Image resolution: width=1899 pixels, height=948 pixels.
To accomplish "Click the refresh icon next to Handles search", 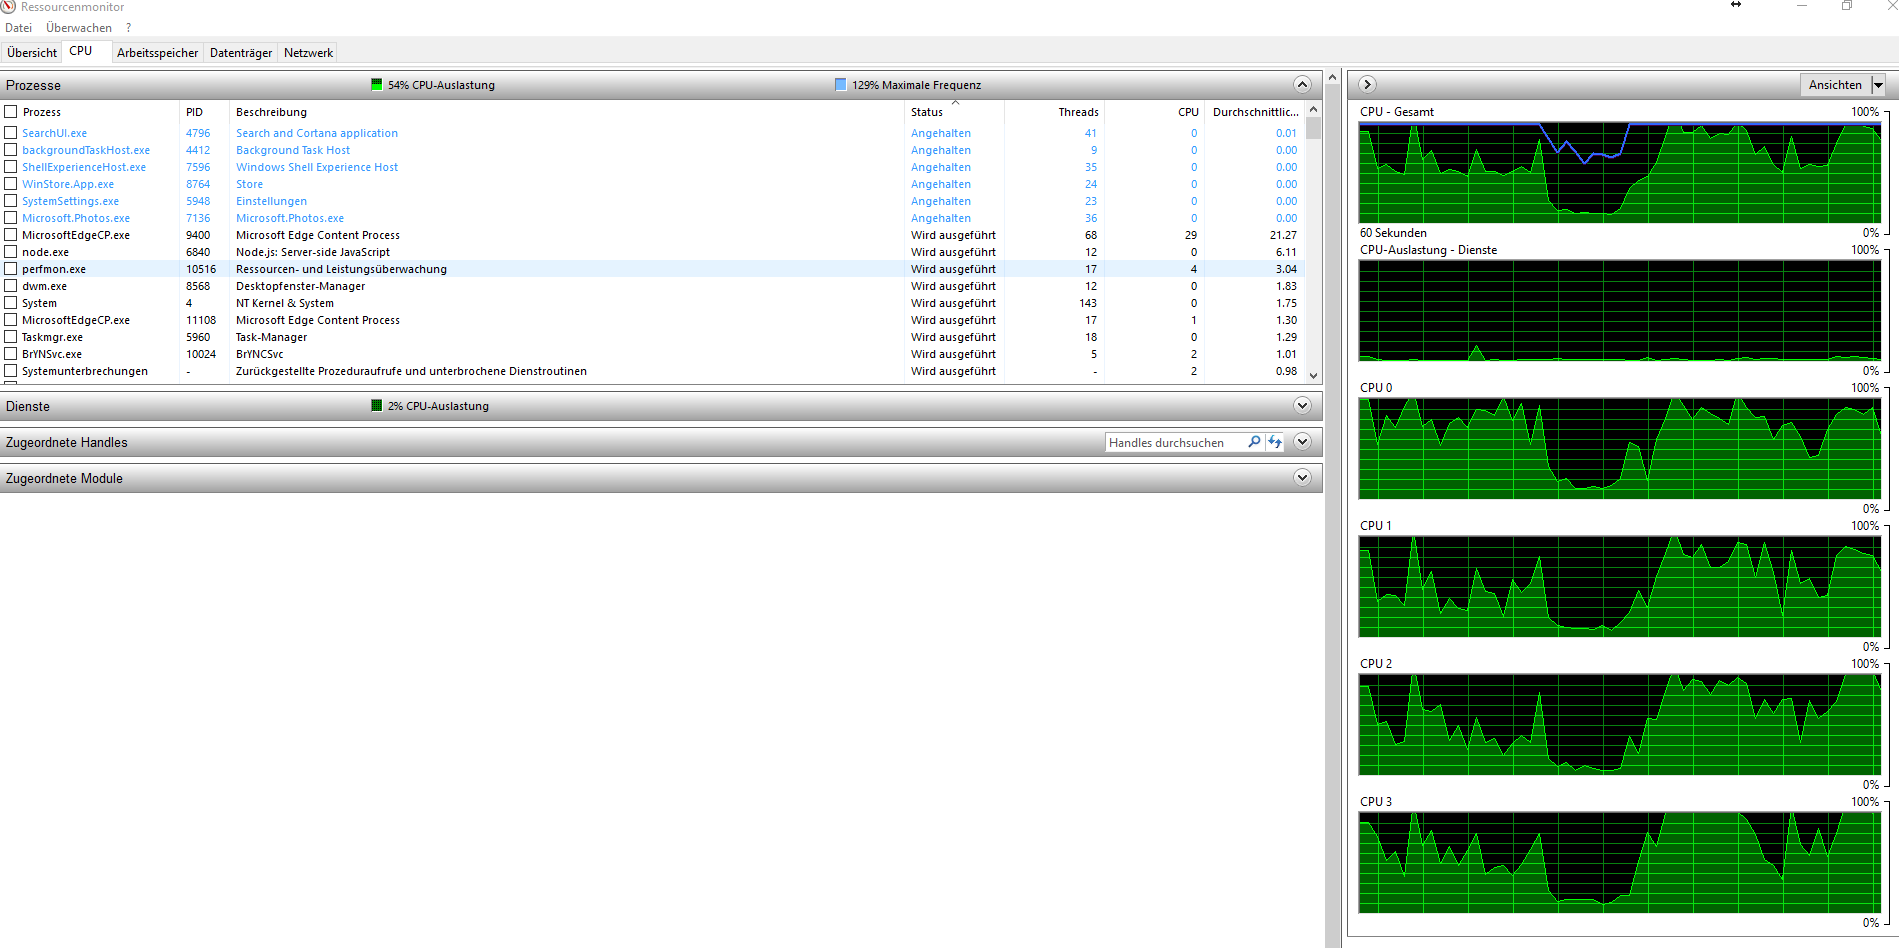I will click(x=1275, y=442).
